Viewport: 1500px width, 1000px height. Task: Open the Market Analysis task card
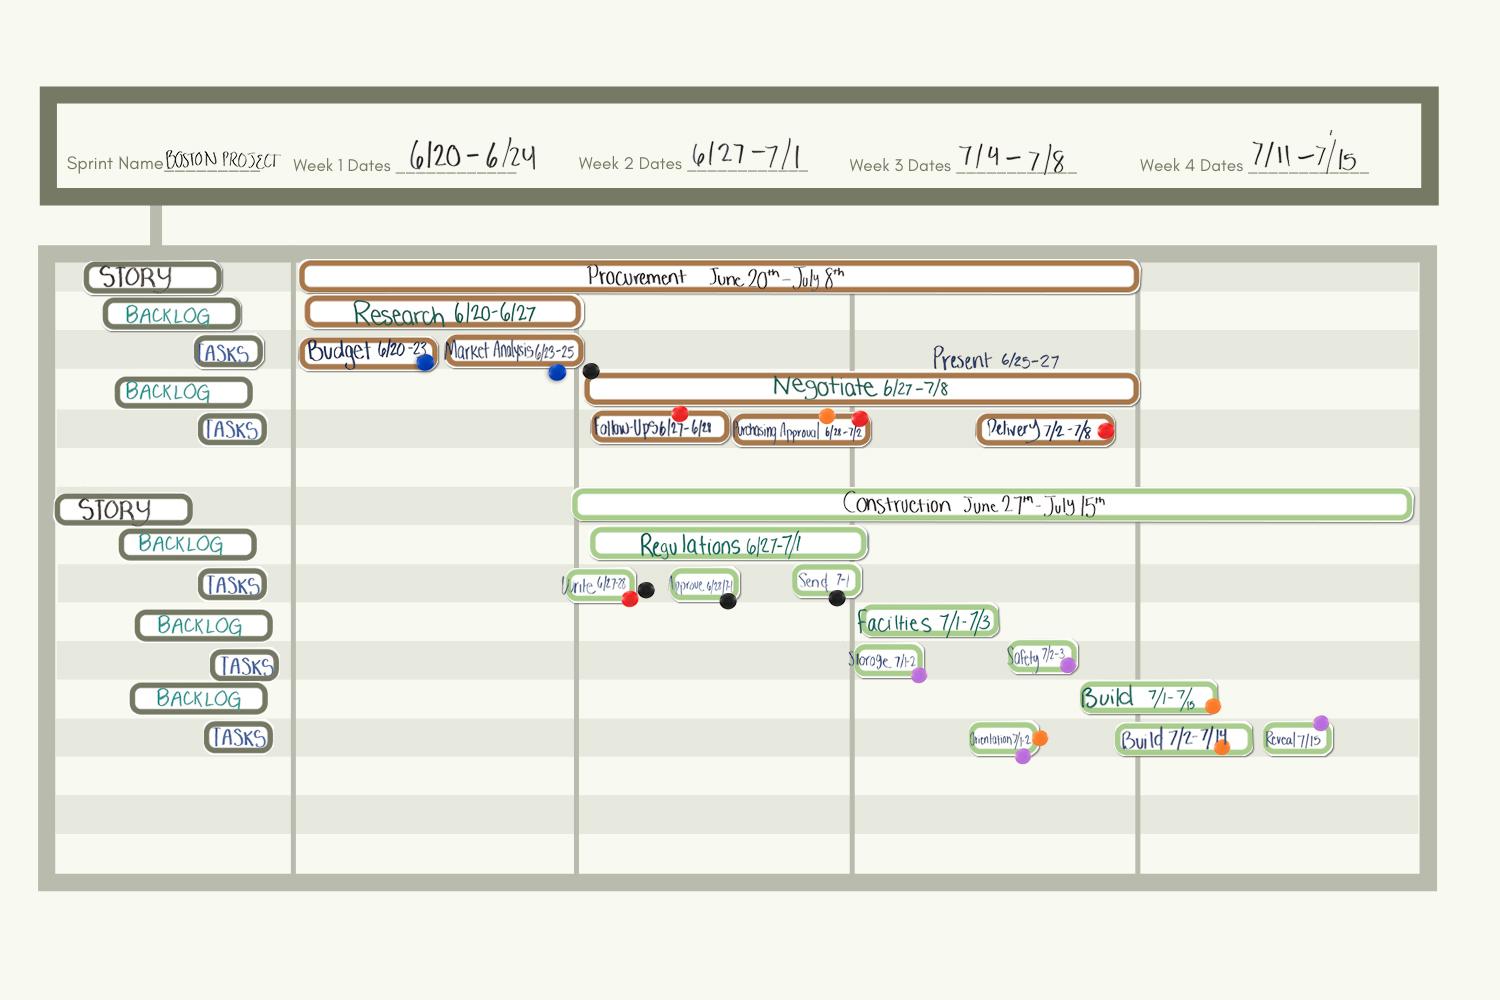tap(513, 351)
